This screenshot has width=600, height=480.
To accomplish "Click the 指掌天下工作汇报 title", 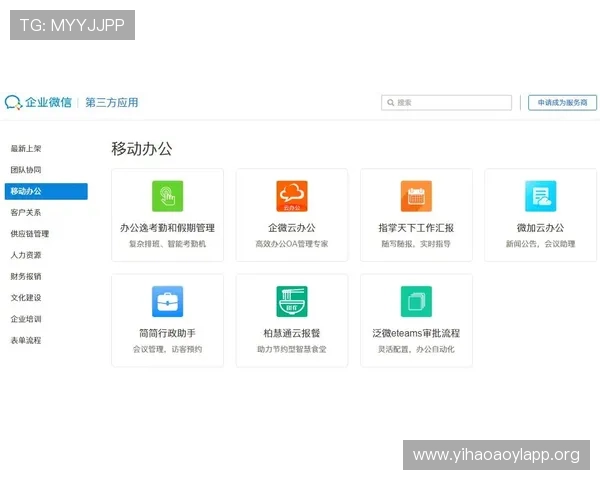I will tap(416, 228).
